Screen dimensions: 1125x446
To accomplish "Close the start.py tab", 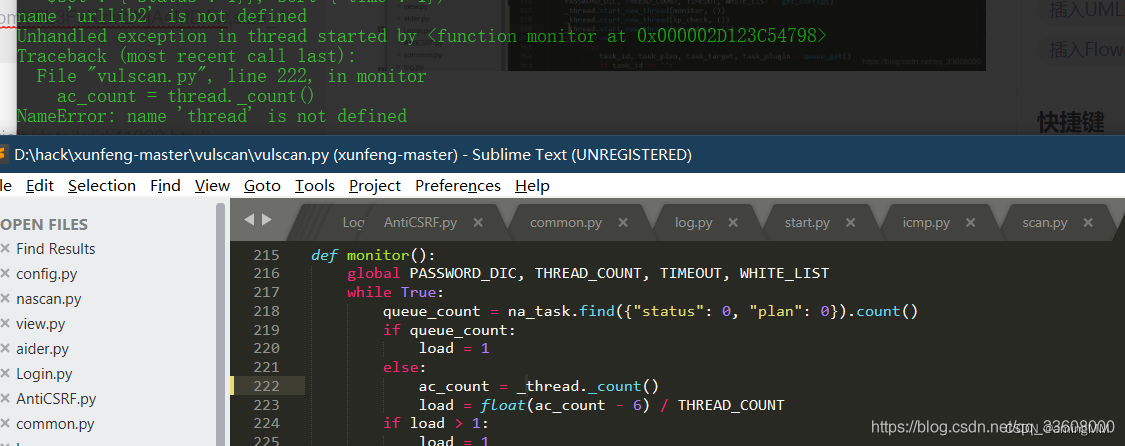I will pos(852,222).
